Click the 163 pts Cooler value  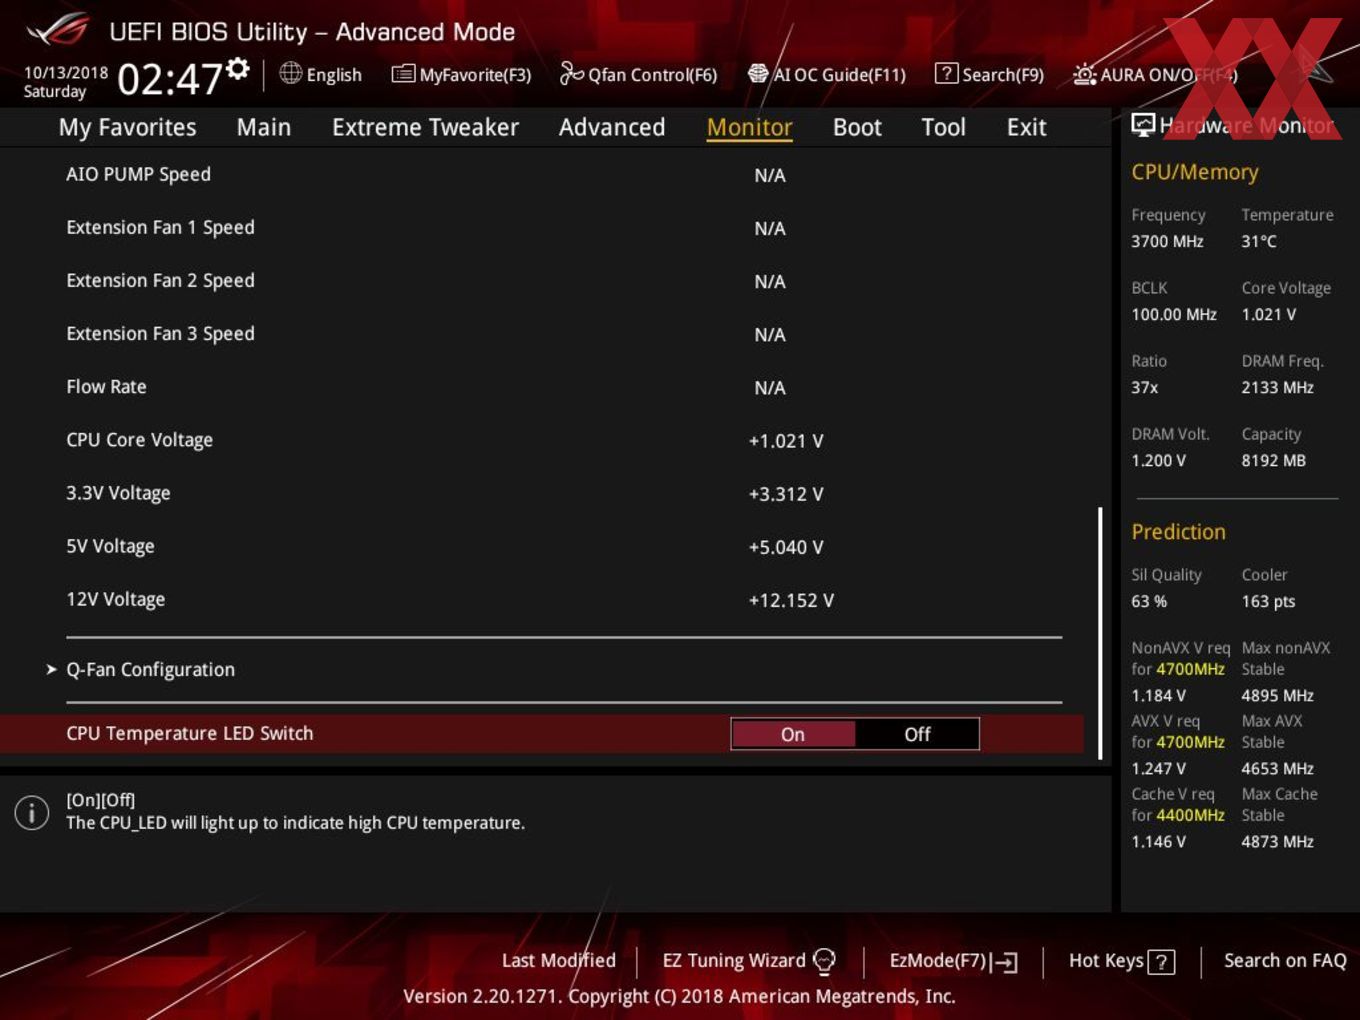1268,601
